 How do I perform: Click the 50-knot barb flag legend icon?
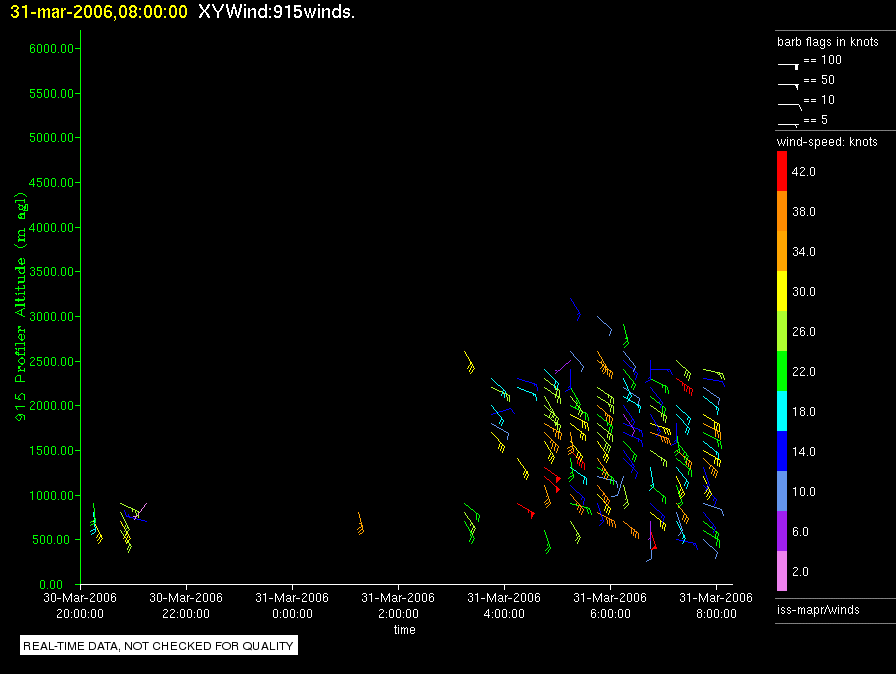pos(789,84)
